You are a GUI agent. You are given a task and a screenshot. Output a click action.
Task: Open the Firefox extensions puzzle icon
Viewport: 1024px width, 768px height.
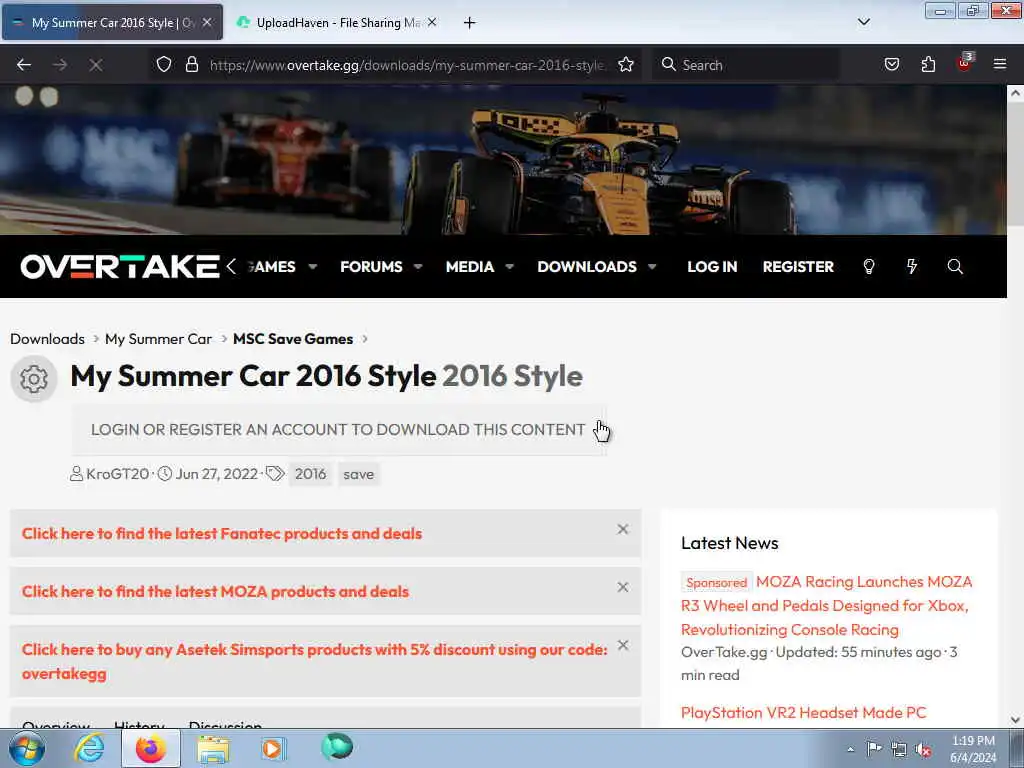tap(928, 64)
